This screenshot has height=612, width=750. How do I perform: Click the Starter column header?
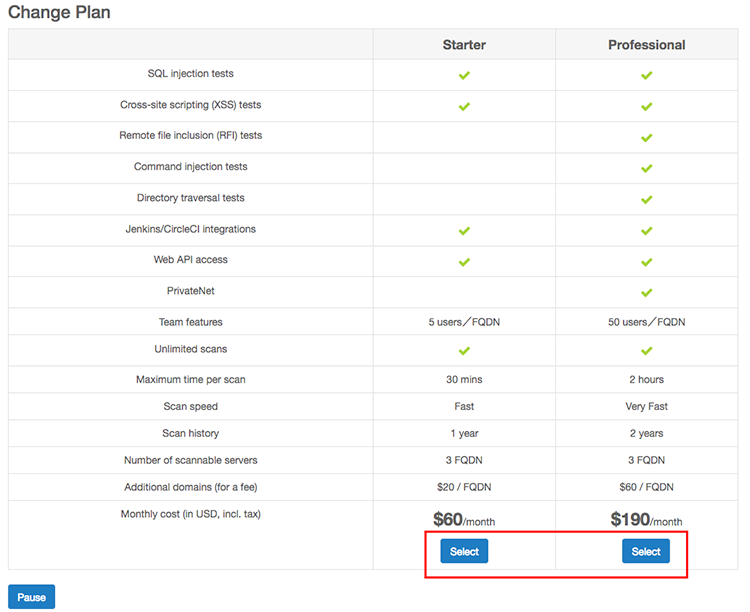(464, 45)
